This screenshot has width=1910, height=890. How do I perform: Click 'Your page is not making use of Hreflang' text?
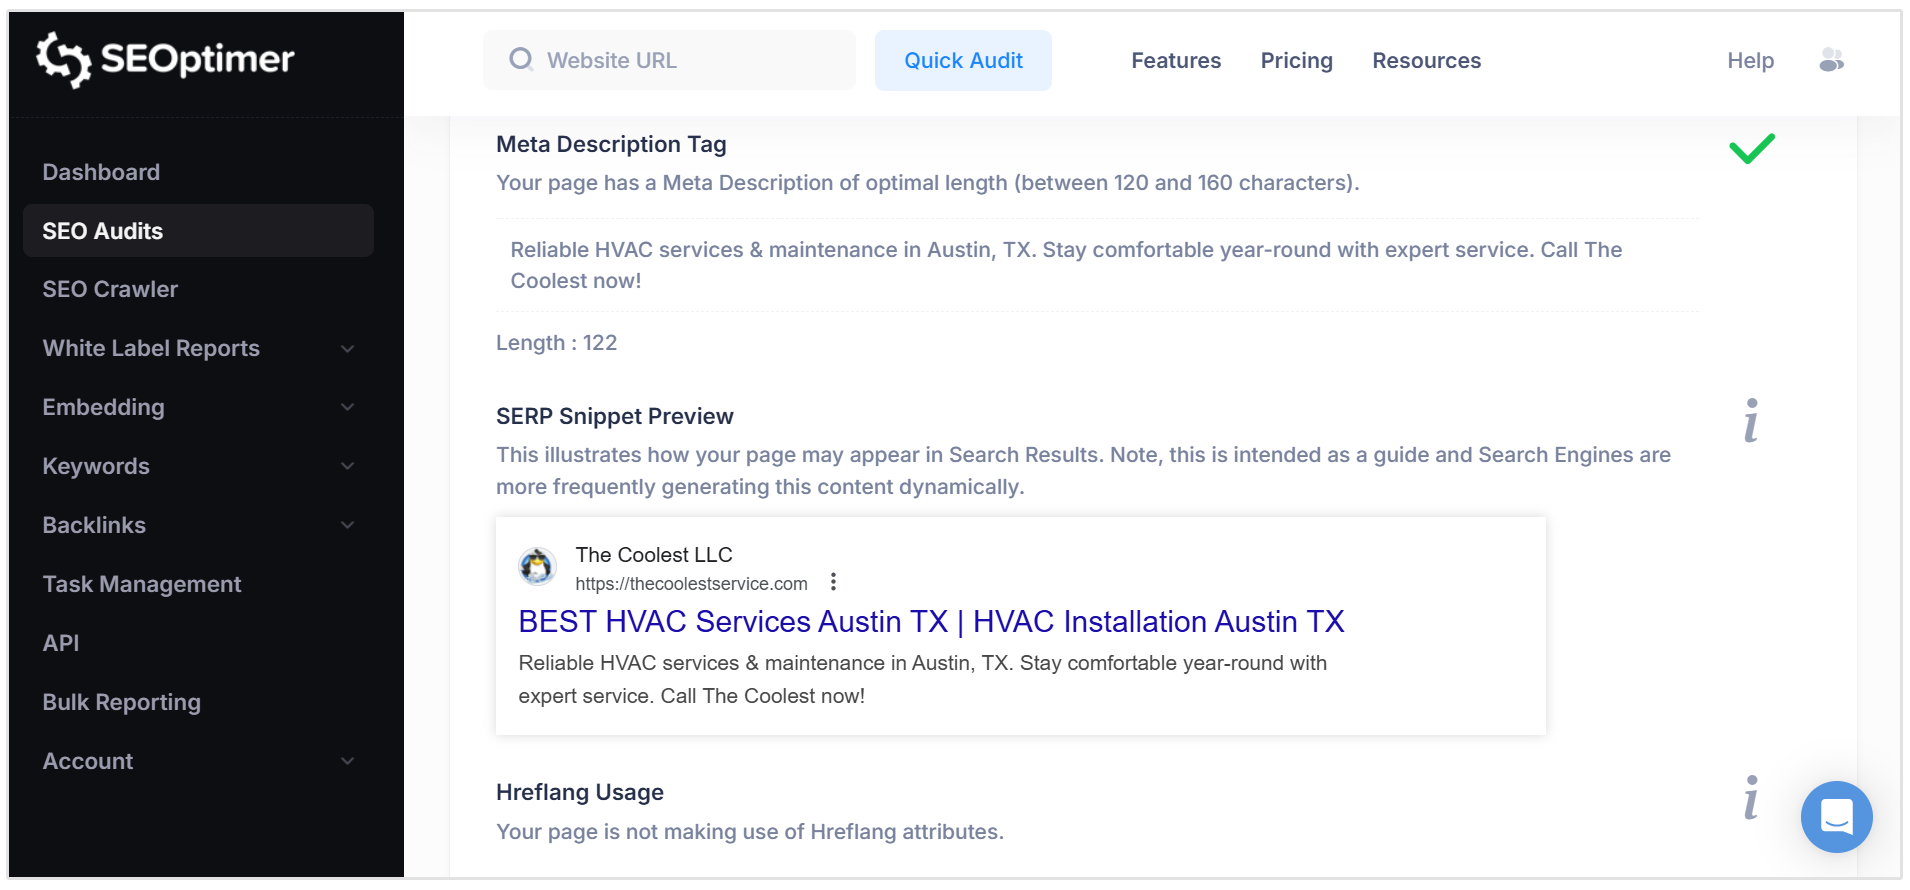[750, 831]
